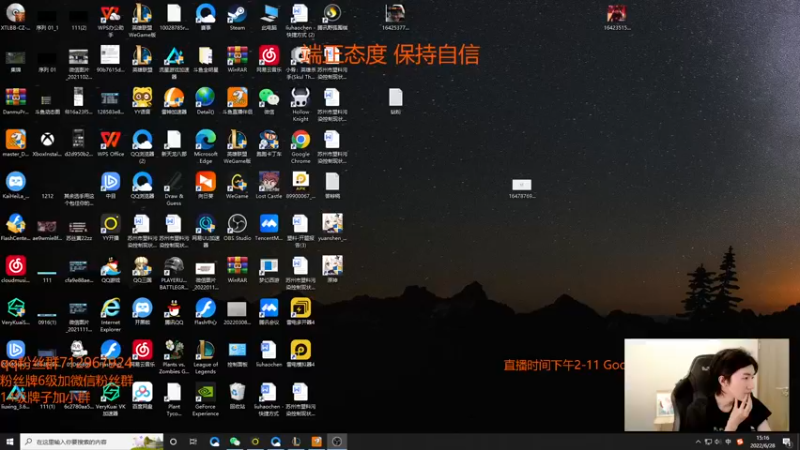The height and width of the screenshot is (450, 800).
Task: Launch the PLAYERUNKNOWN'S BATTLEGROUNDS helmet icon
Action: (173, 273)
